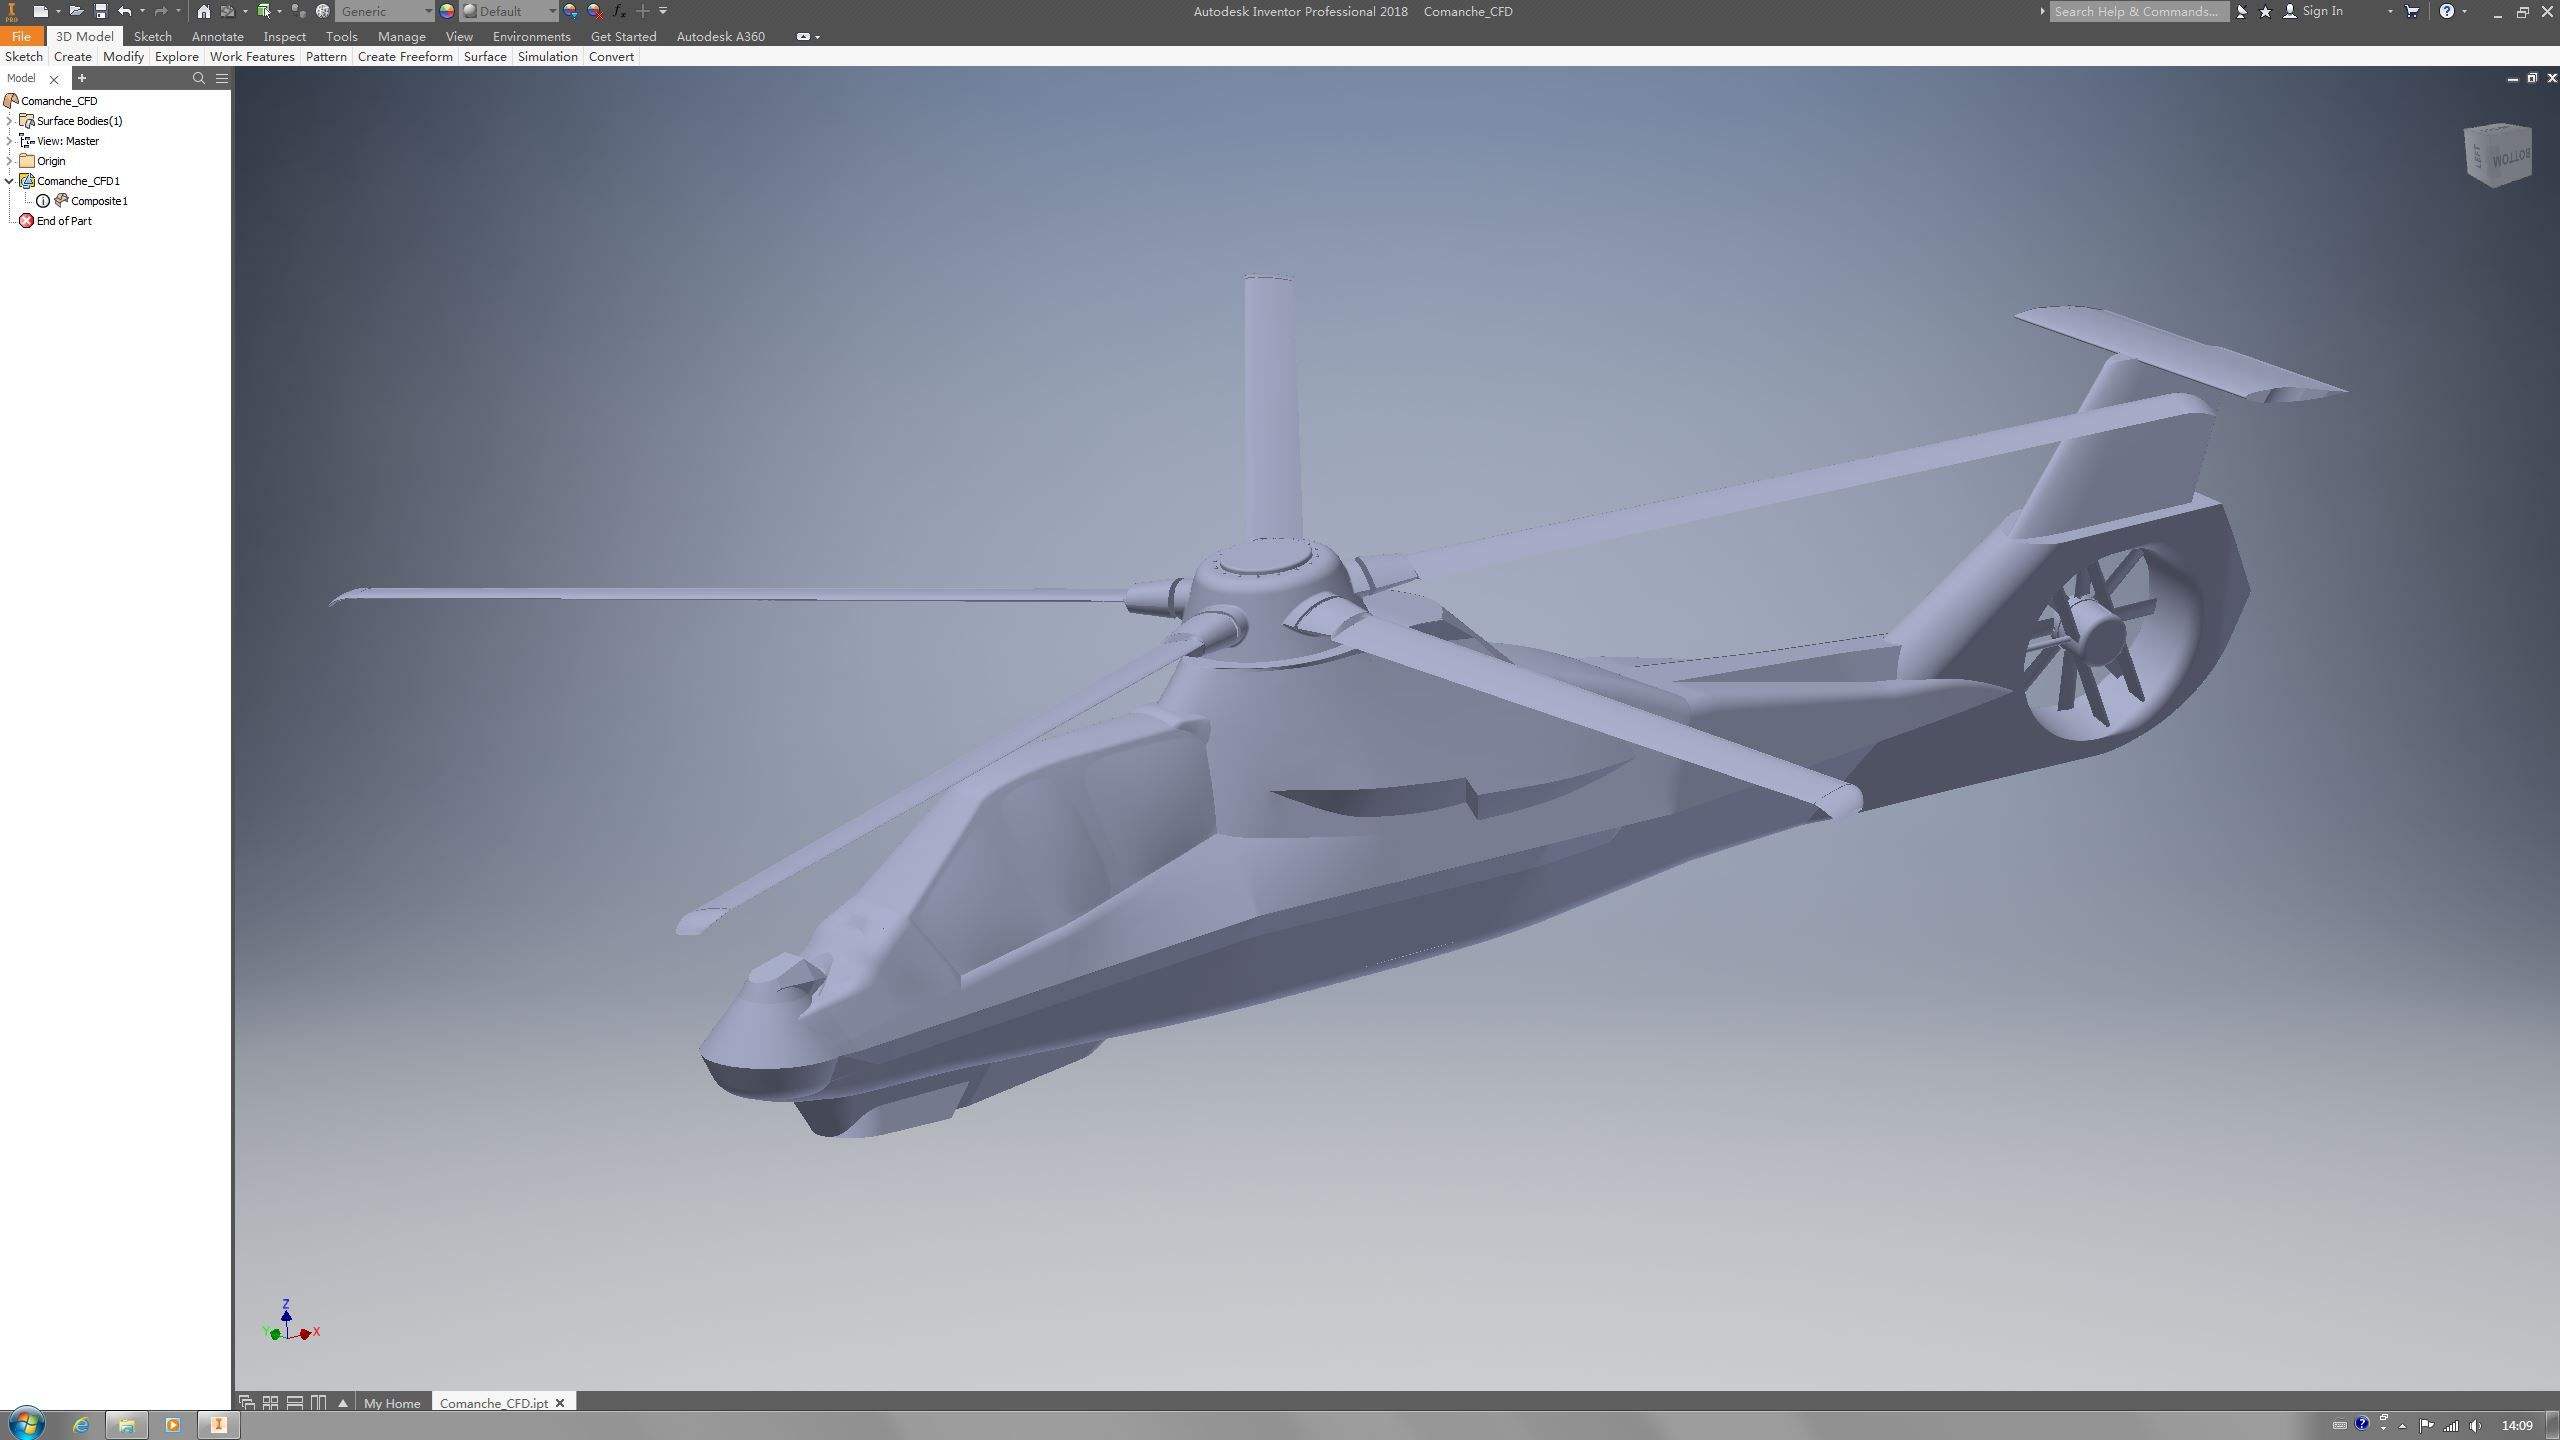Open Parameters with the fx icon

[617, 12]
